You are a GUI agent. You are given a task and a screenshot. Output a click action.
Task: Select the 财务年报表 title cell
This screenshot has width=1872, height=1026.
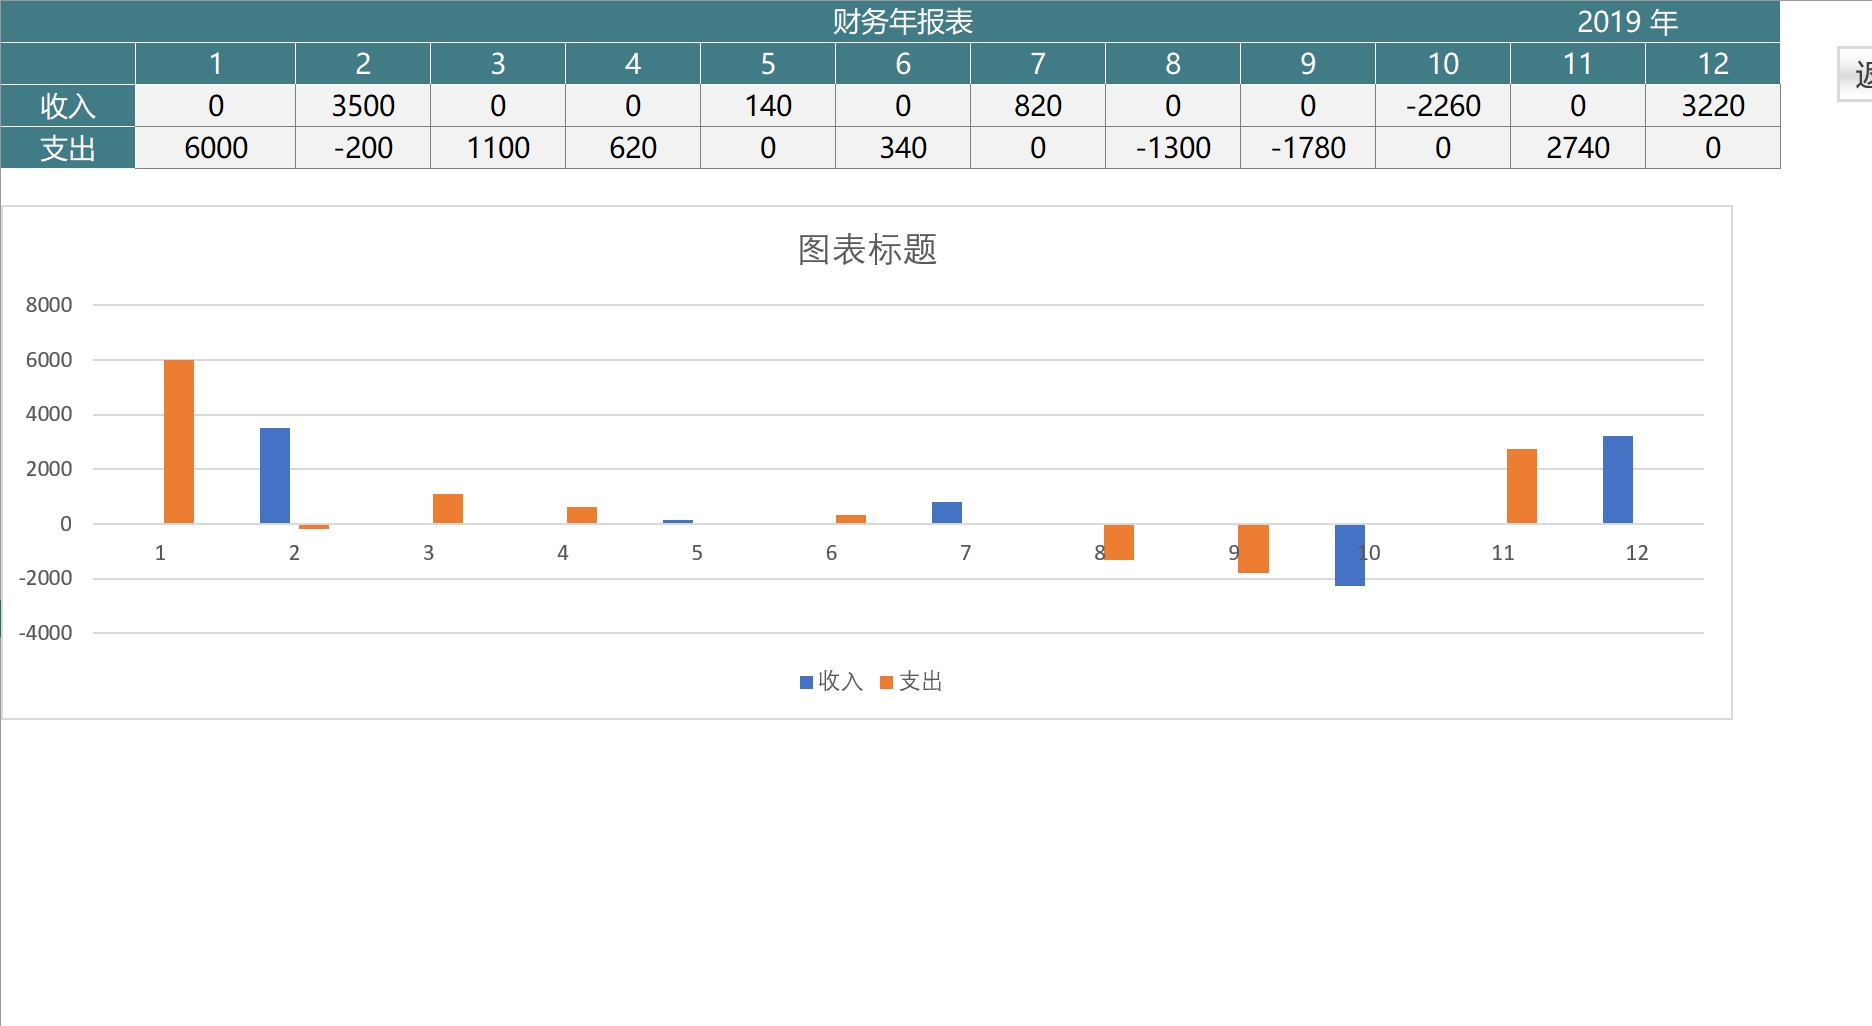[902, 21]
